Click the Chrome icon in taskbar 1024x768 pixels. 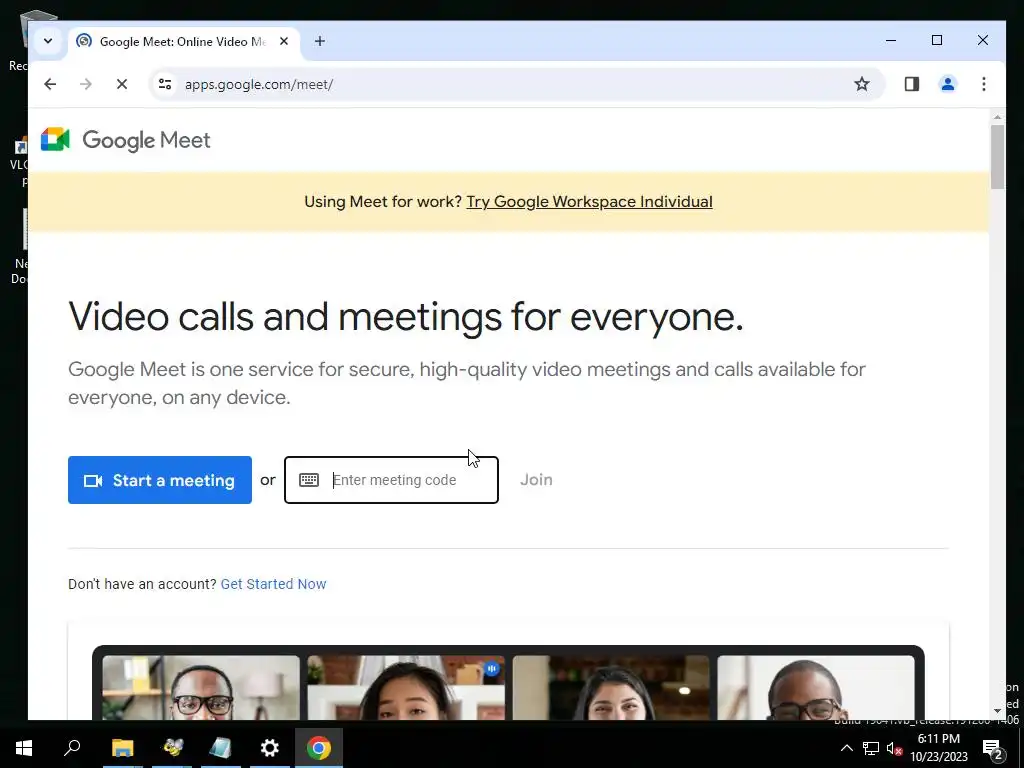(x=319, y=748)
